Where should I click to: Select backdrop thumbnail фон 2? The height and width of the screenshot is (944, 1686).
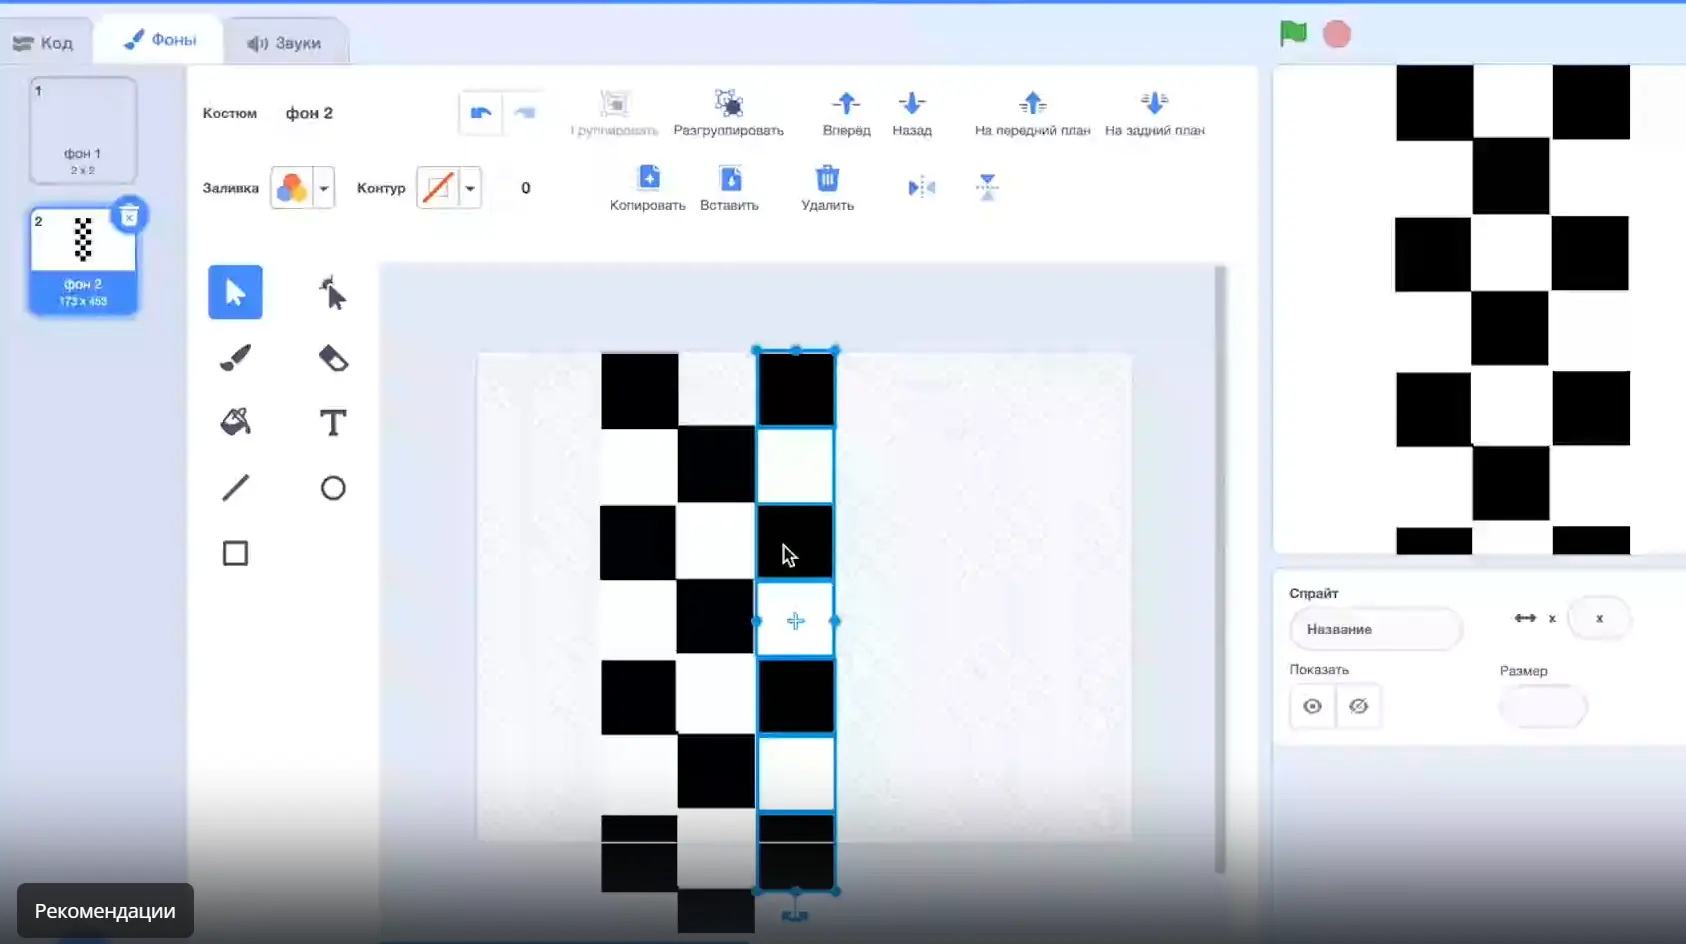point(83,262)
